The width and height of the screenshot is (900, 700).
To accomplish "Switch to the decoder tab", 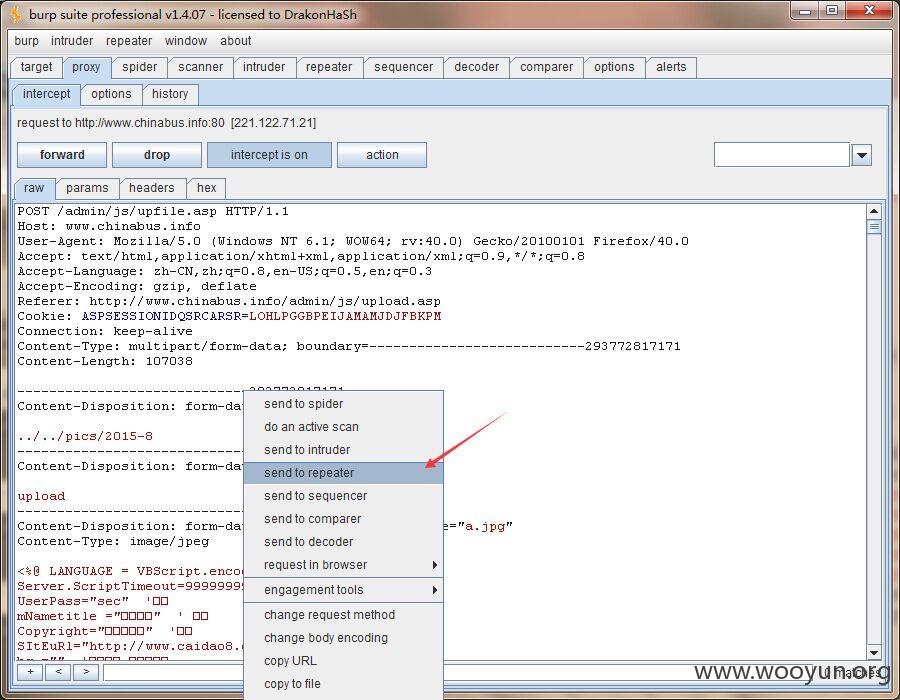I will (x=476, y=67).
